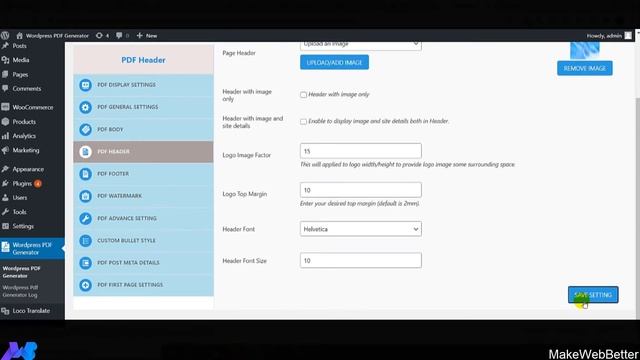Open the PDF Watermark icon
Screen dimensions: 640x360
(x=85, y=196)
